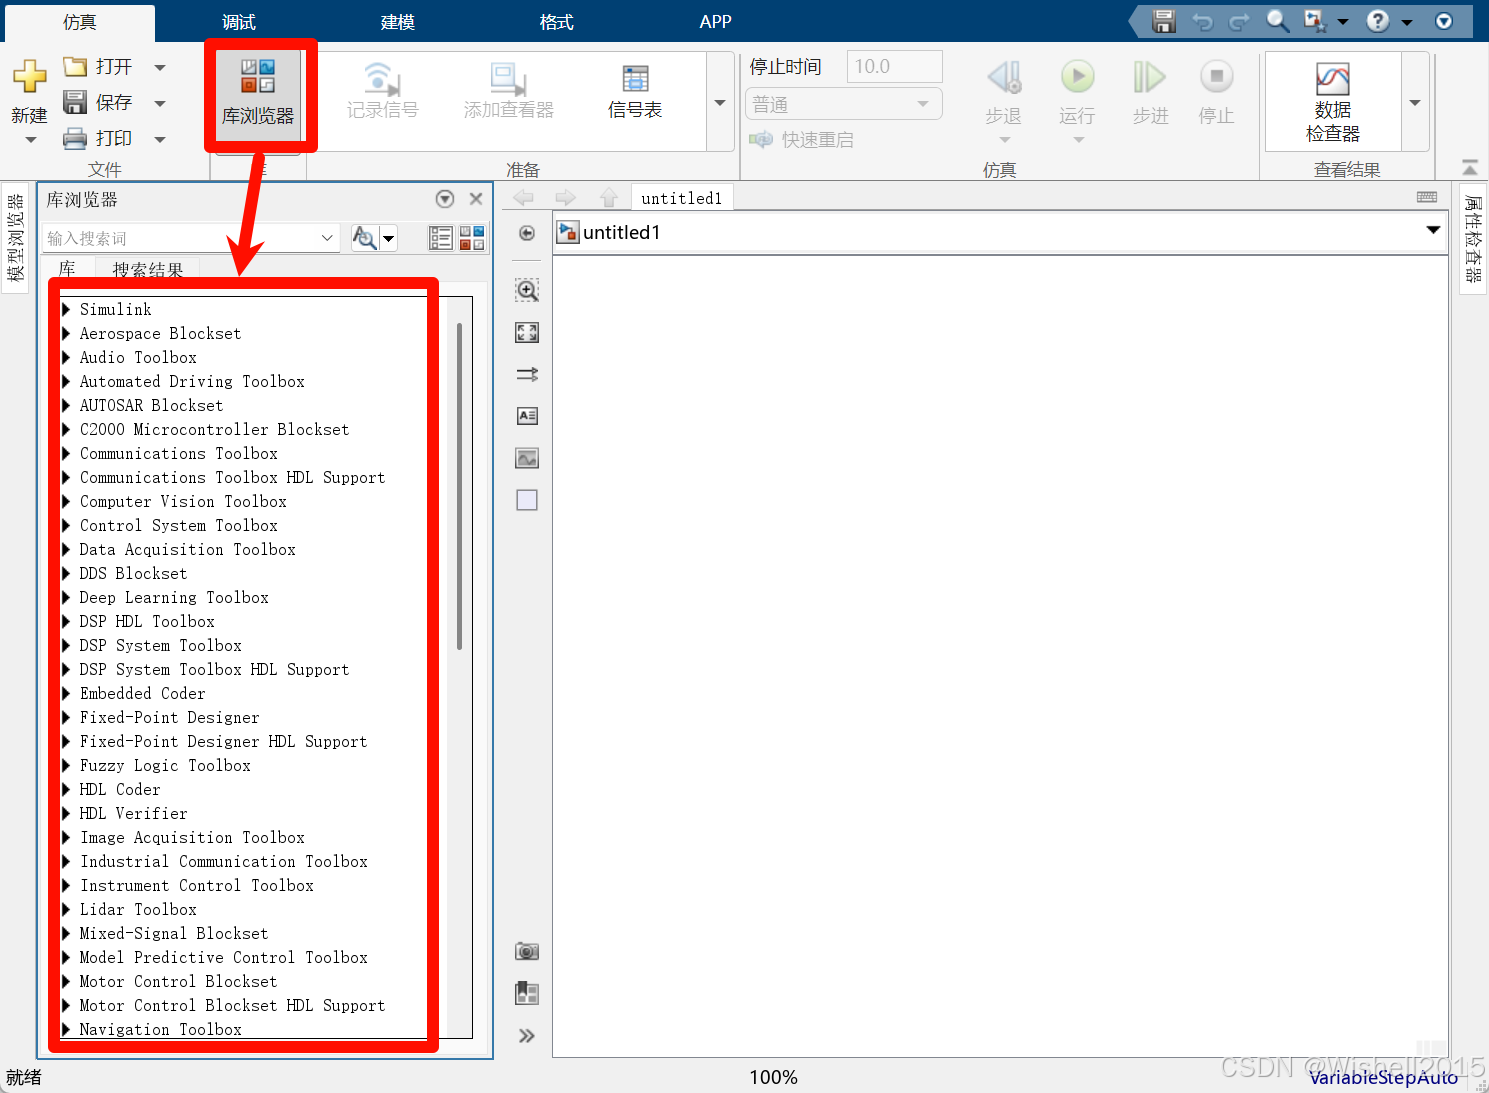Viewport: 1489px width, 1093px height.
Task: Click the area box tool in the palette
Action: [527, 500]
